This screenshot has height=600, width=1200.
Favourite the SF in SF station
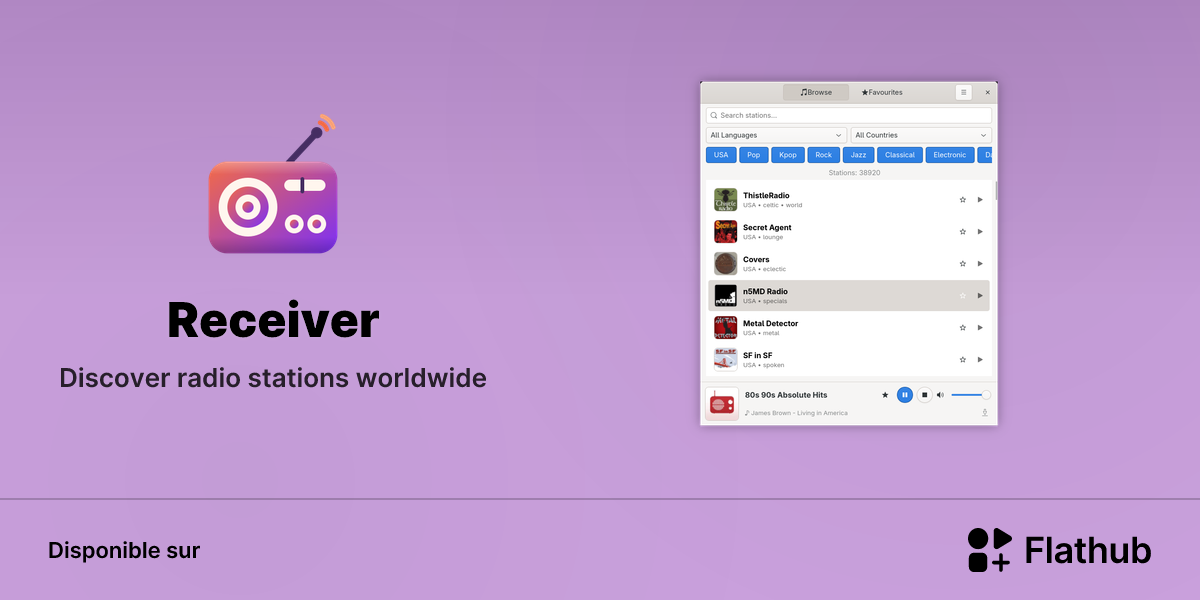tap(963, 360)
